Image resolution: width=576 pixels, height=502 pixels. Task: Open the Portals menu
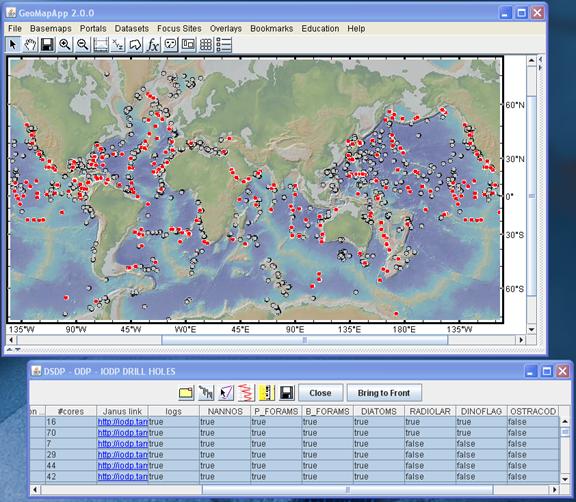point(93,29)
